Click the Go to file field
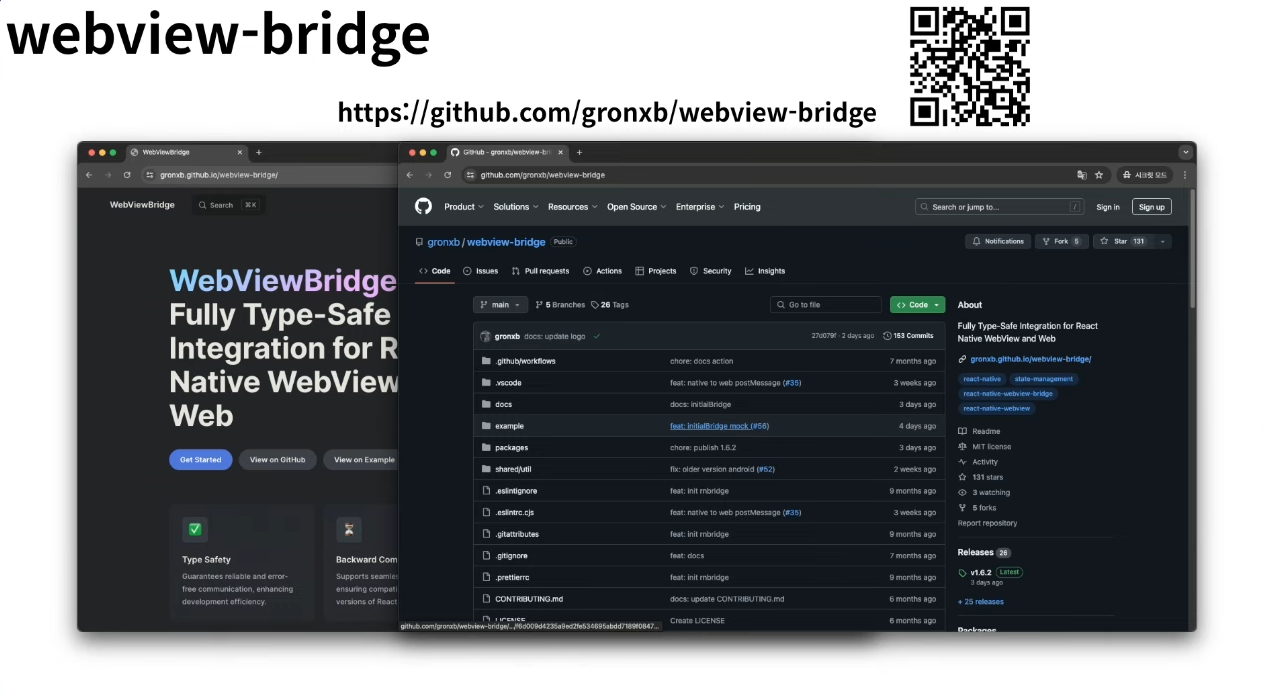 pos(826,305)
